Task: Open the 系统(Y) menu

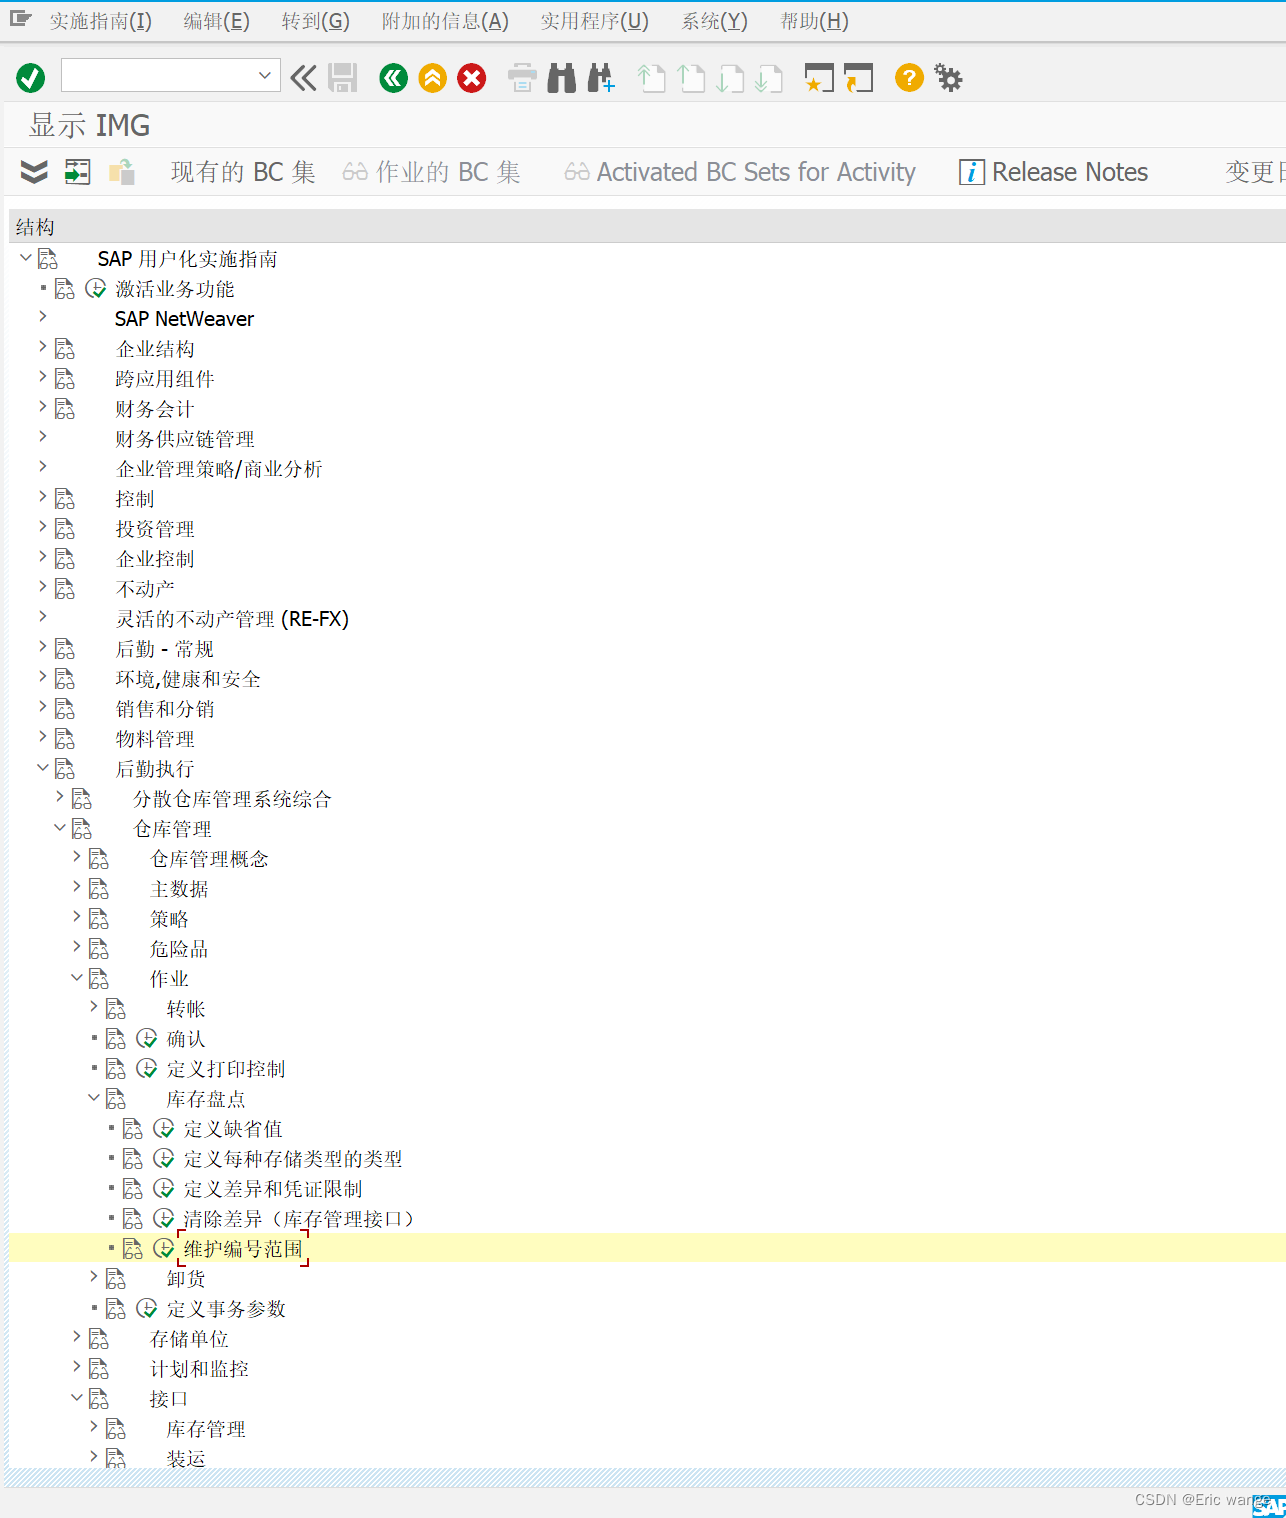Action: (715, 21)
